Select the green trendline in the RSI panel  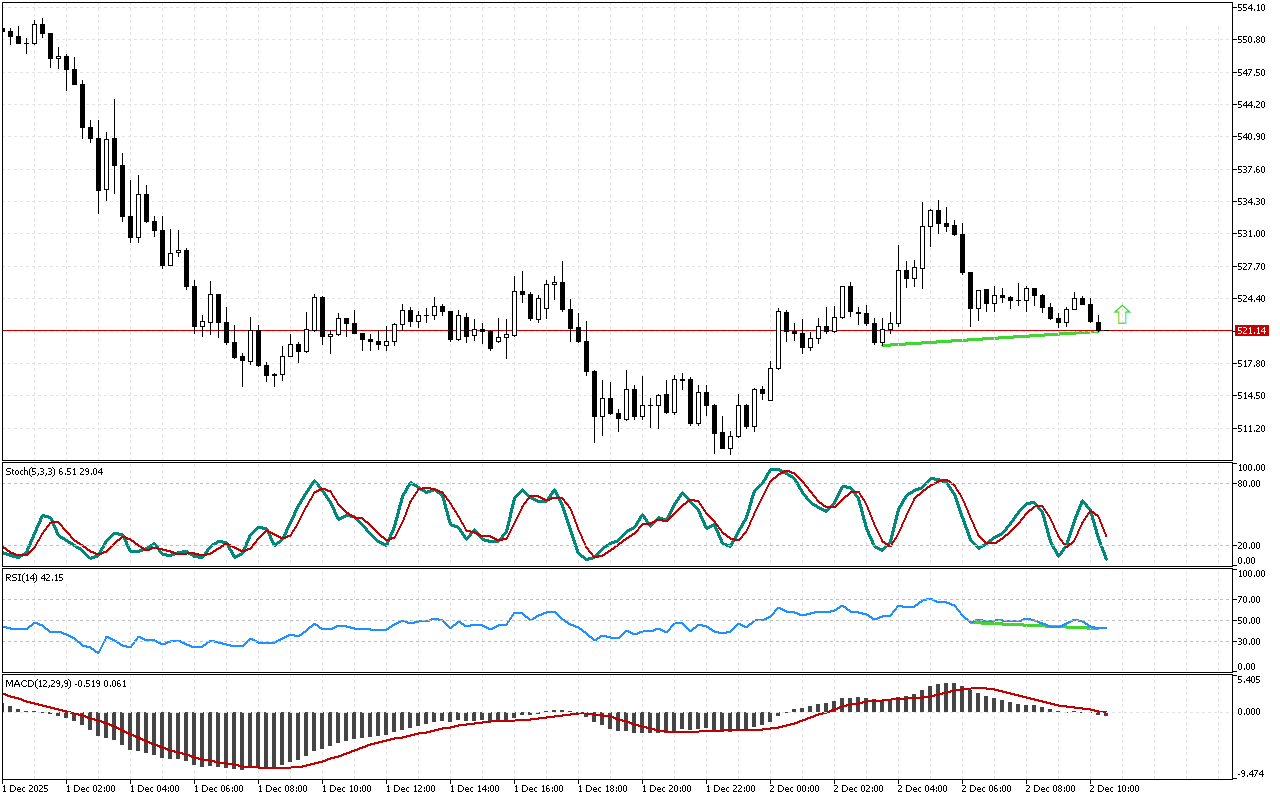[1030, 625]
